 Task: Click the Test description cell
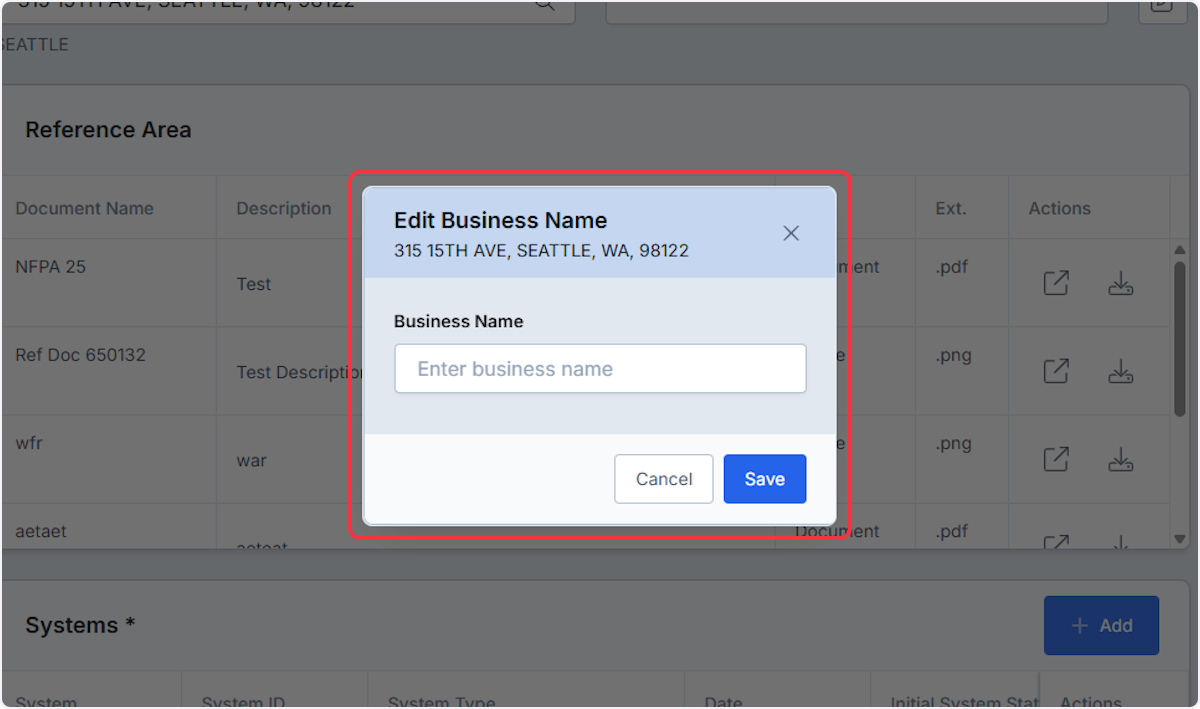click(254, 284)
